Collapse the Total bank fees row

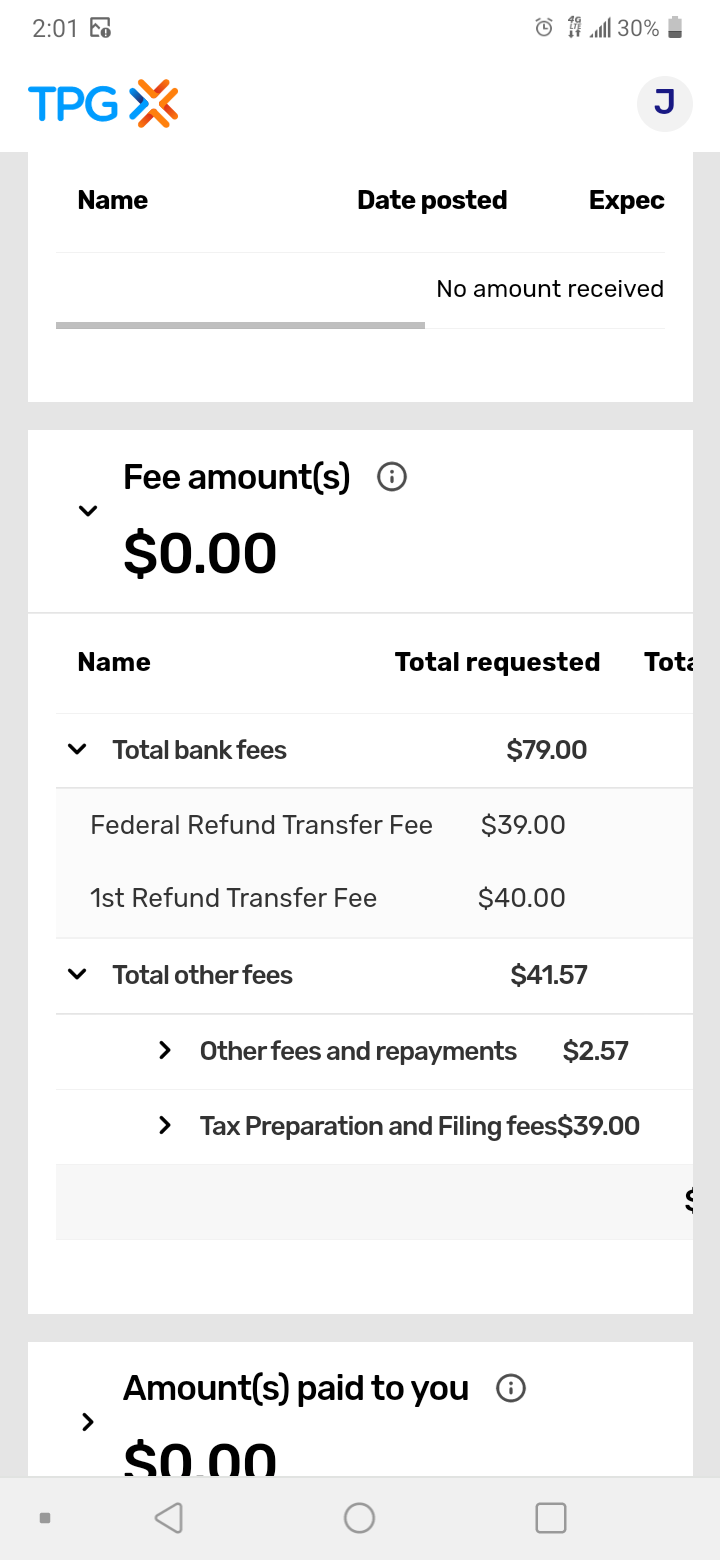77,750
